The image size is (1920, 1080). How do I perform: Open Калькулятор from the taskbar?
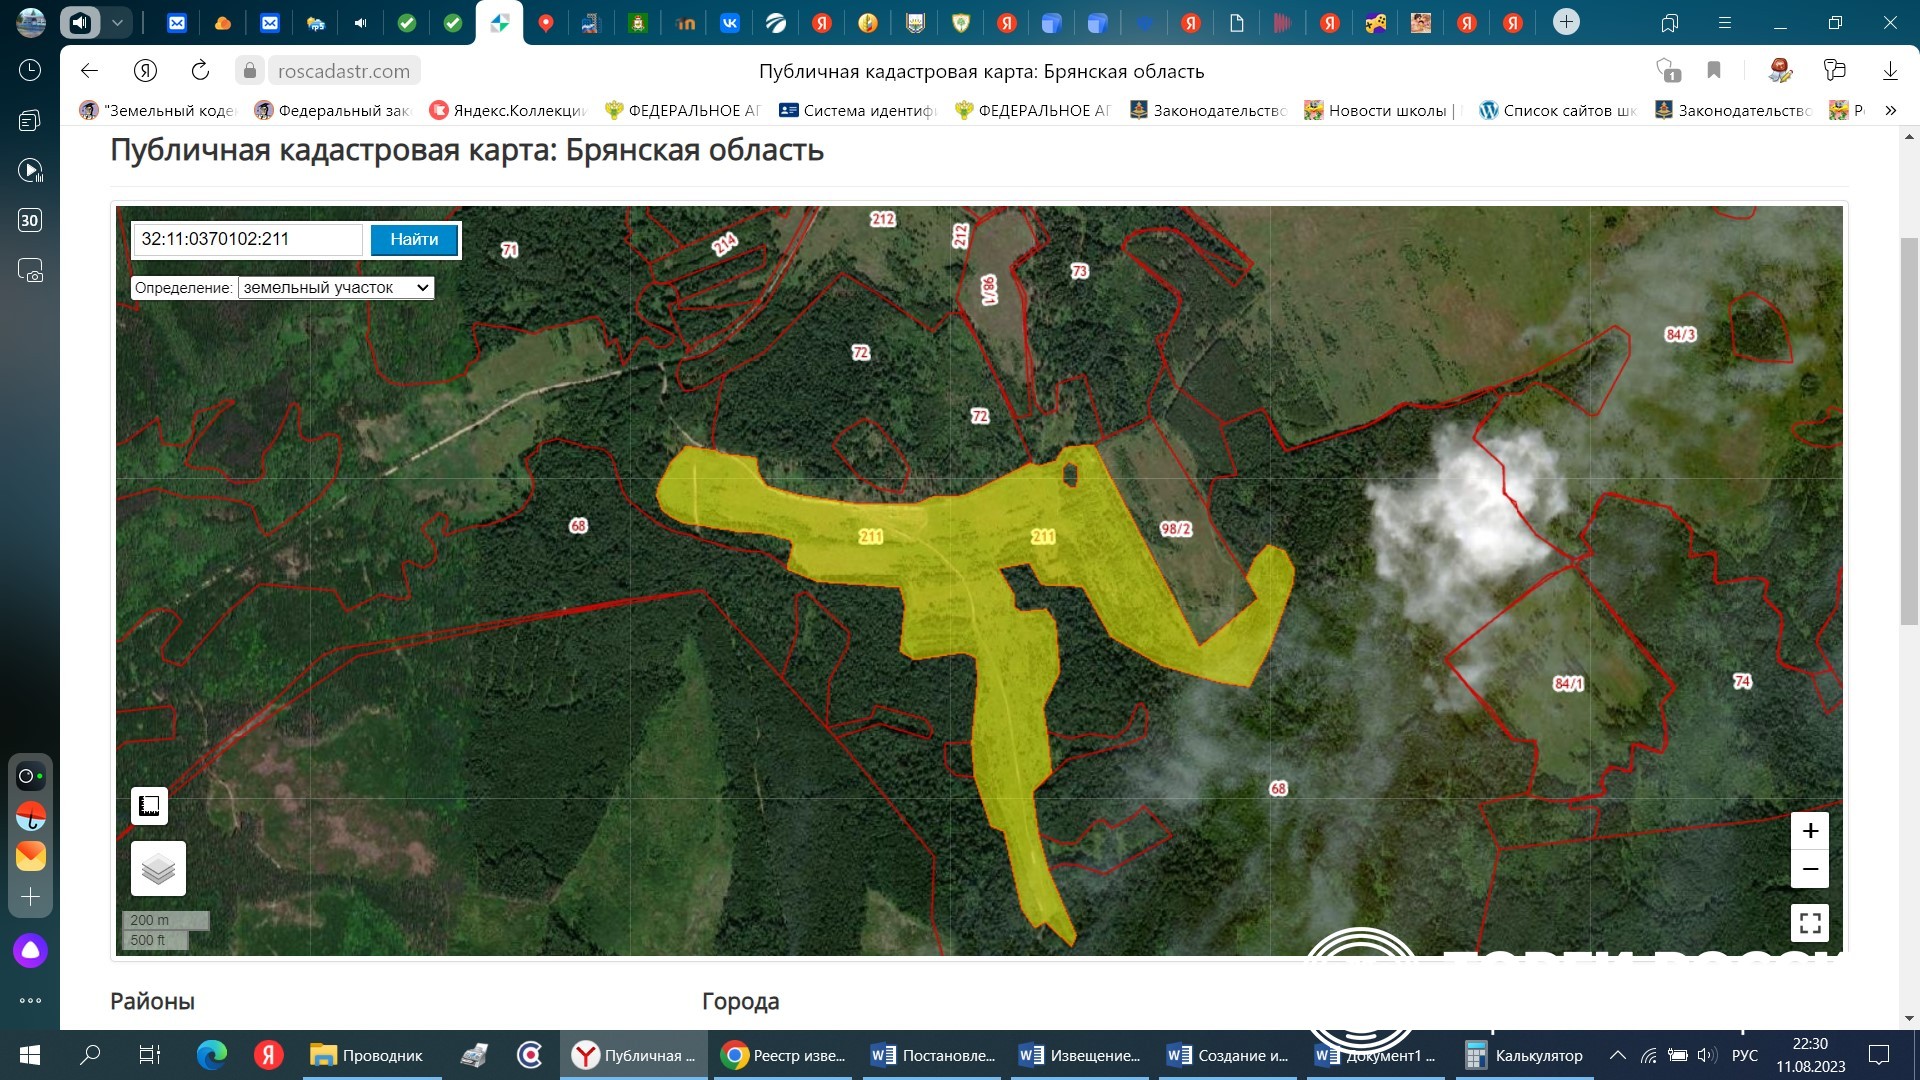pyautogui.click(x=1525, y=1055)
